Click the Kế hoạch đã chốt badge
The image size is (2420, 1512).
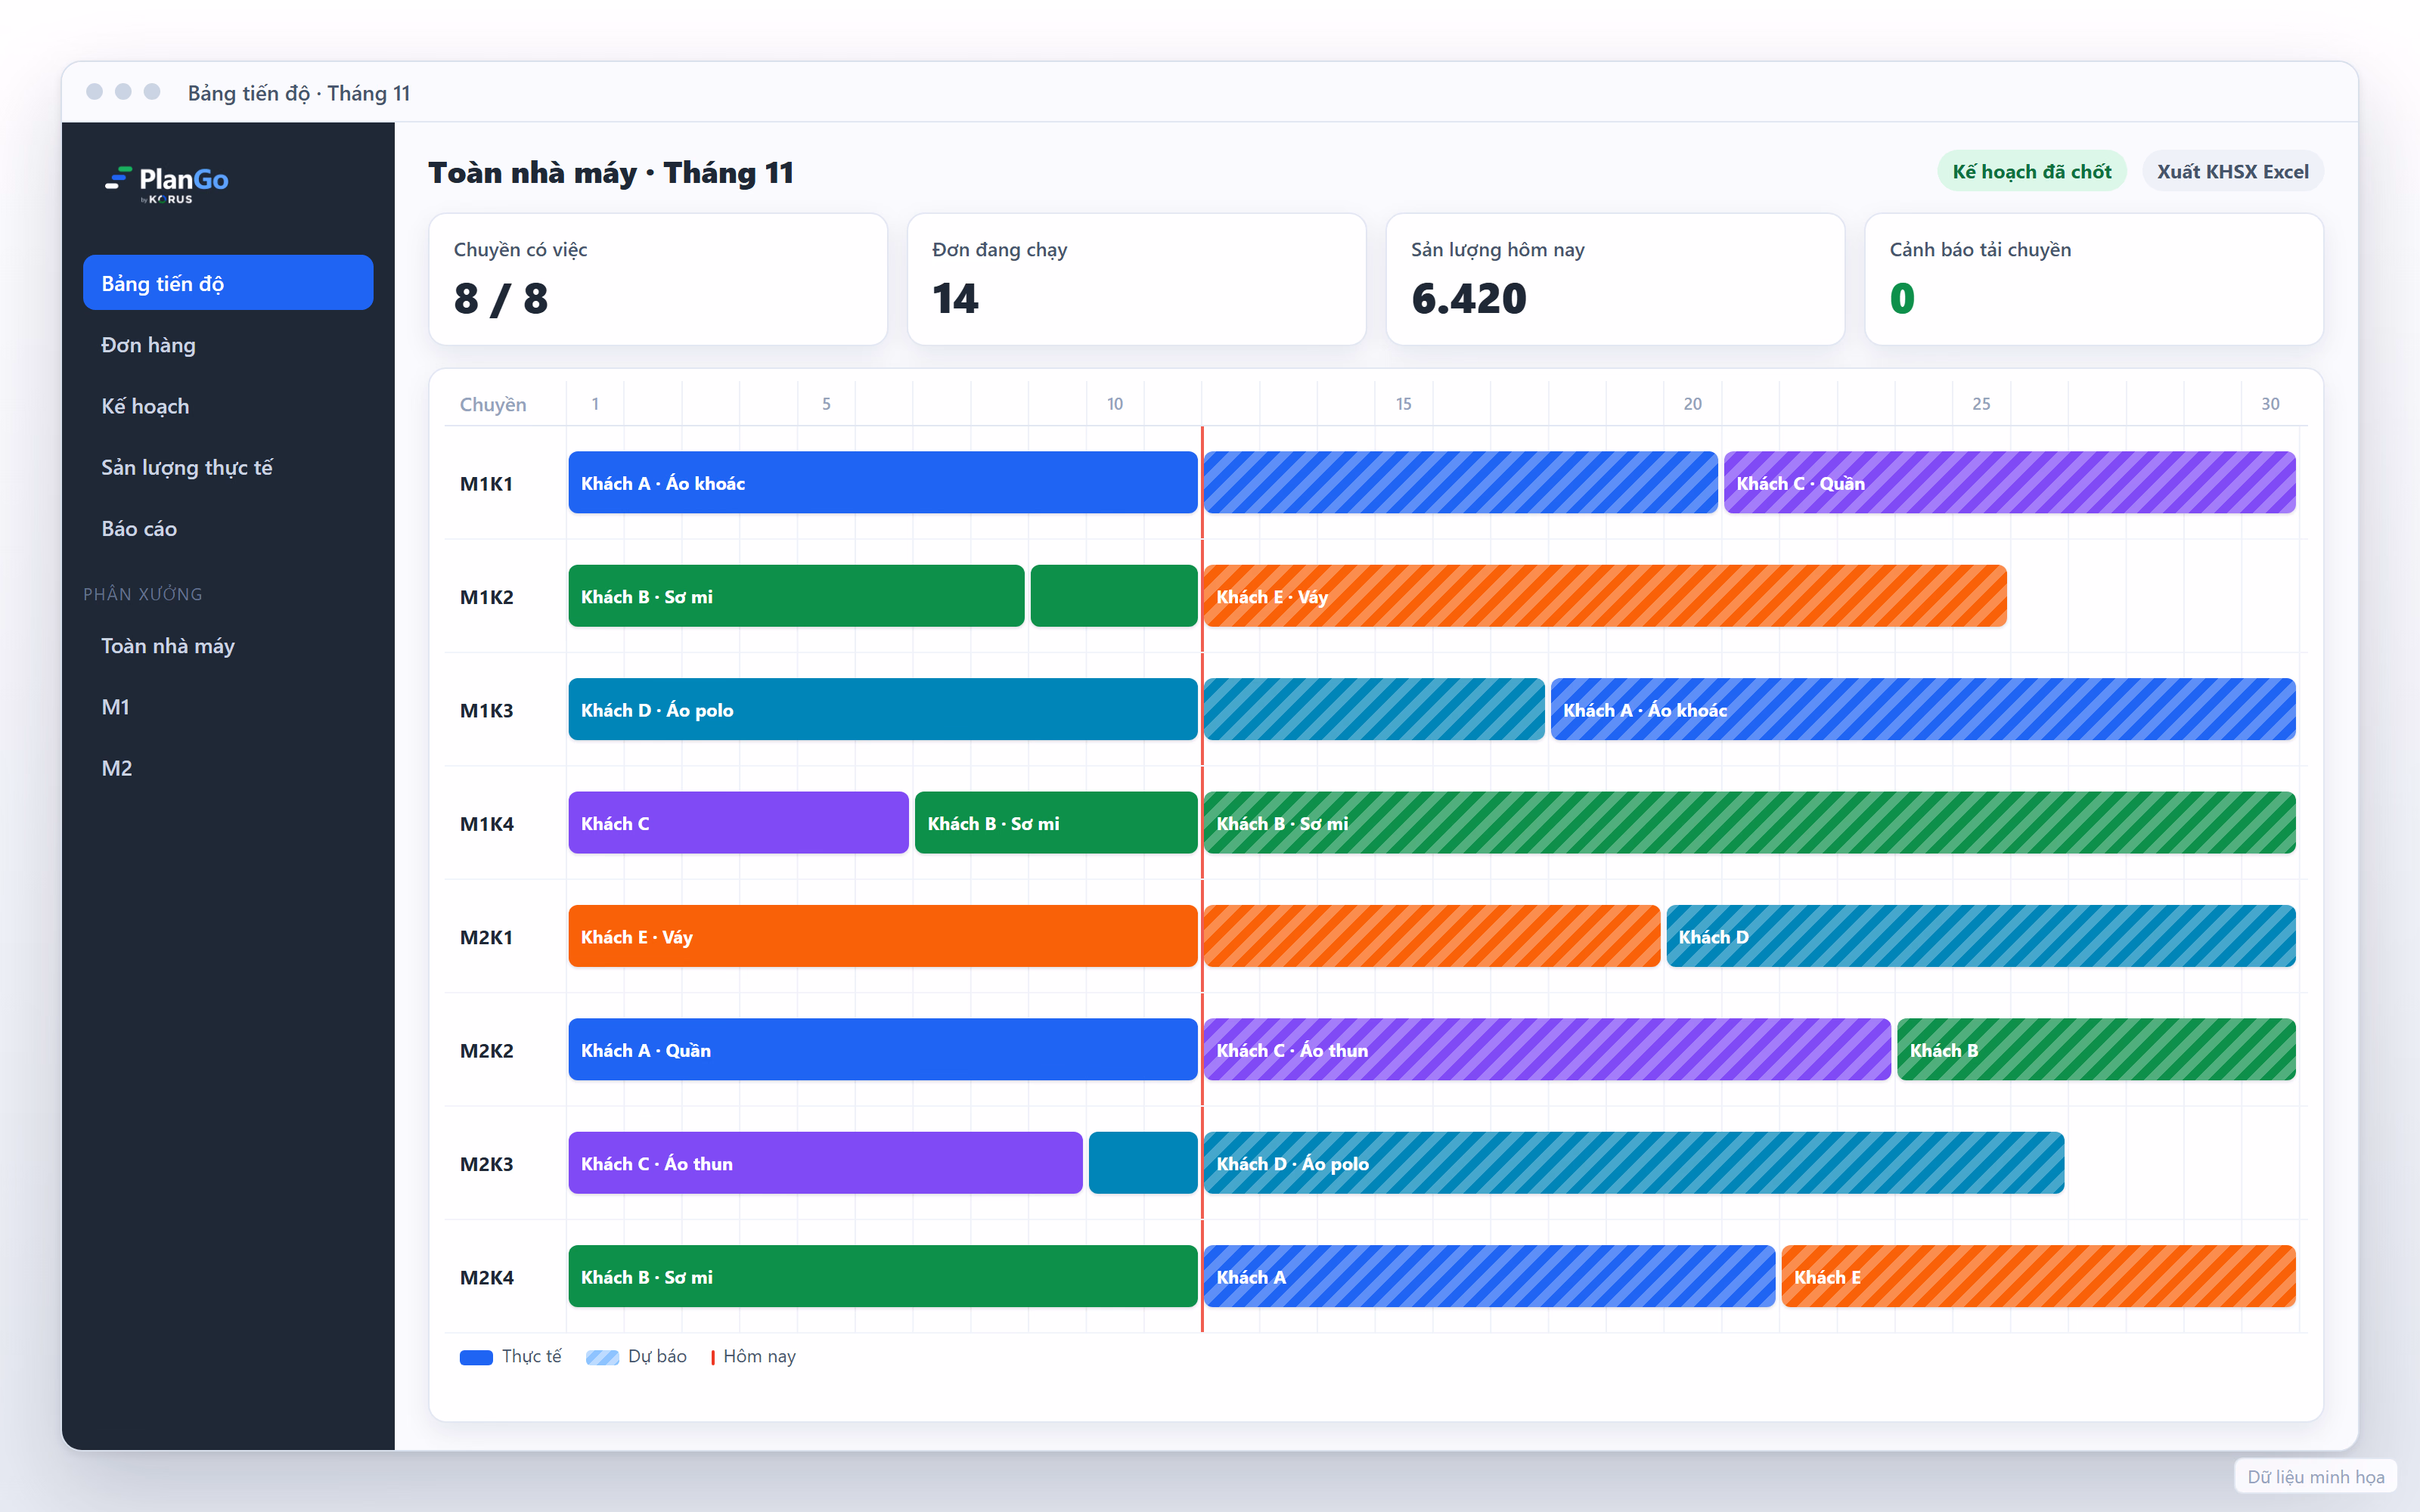[2031, 171]
